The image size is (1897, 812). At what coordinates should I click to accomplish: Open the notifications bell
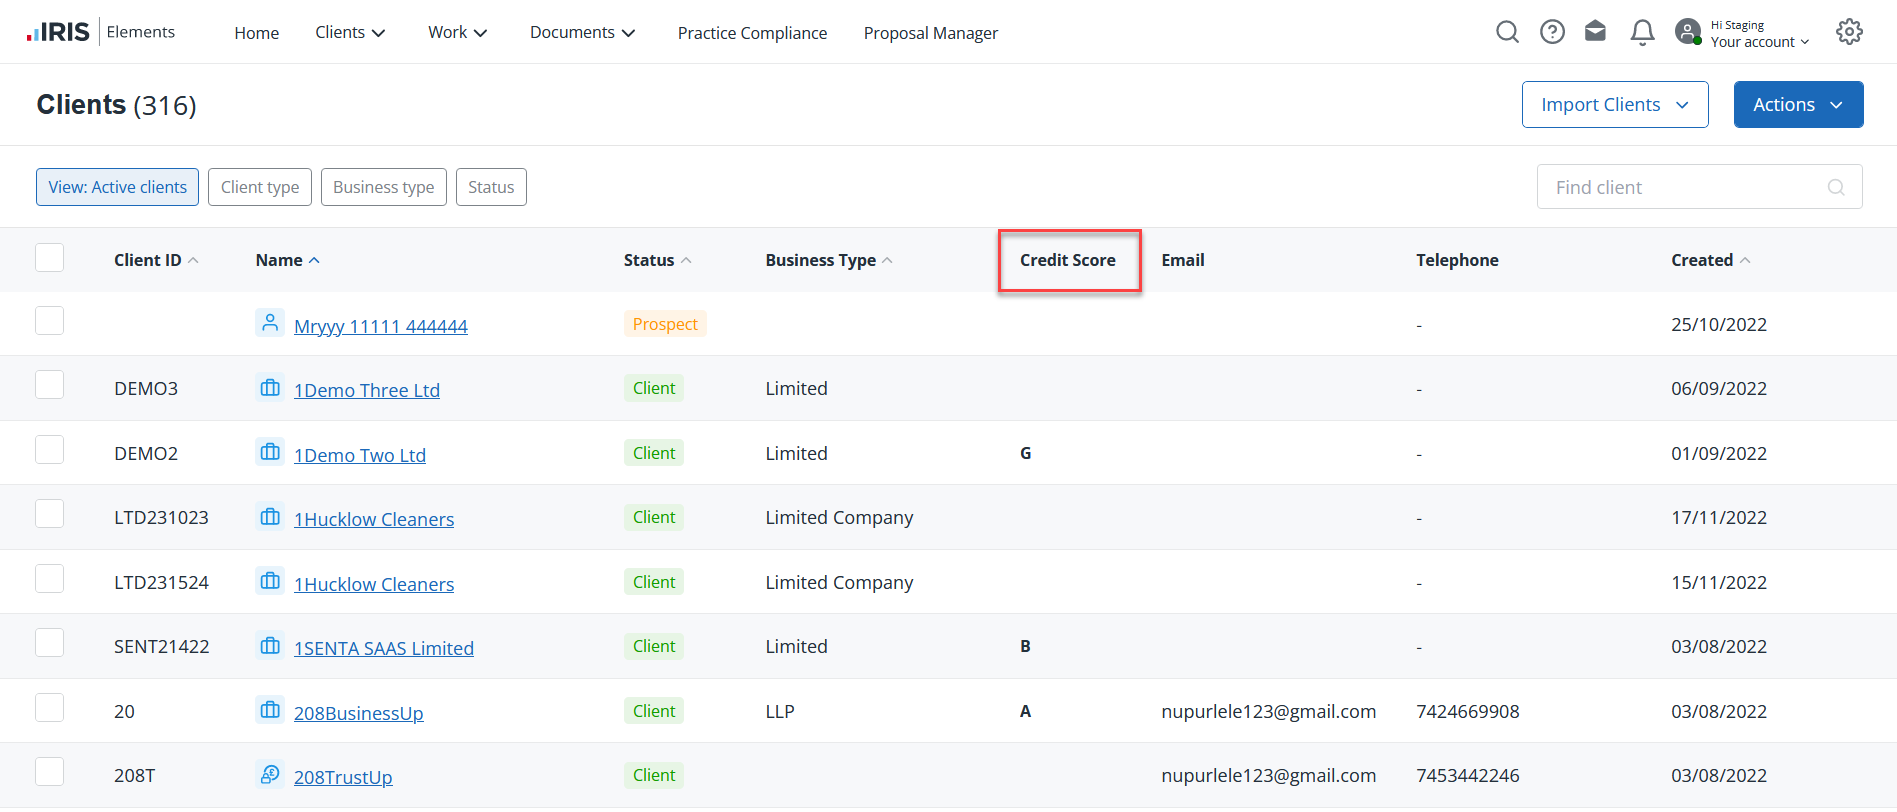[1642, 33]
